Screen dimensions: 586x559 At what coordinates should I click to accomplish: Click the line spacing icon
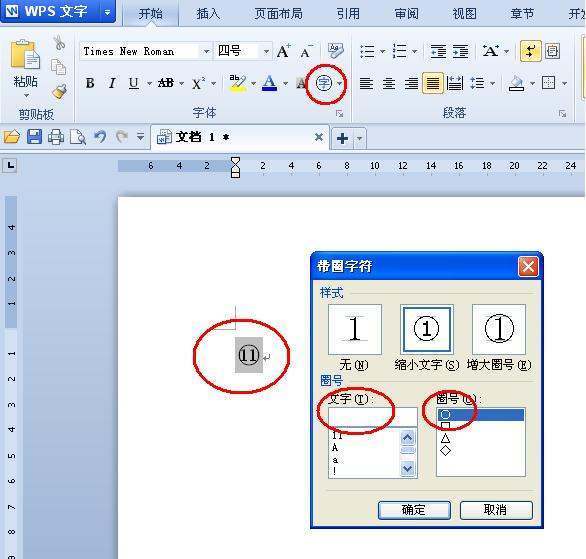[x=477, y=83]
